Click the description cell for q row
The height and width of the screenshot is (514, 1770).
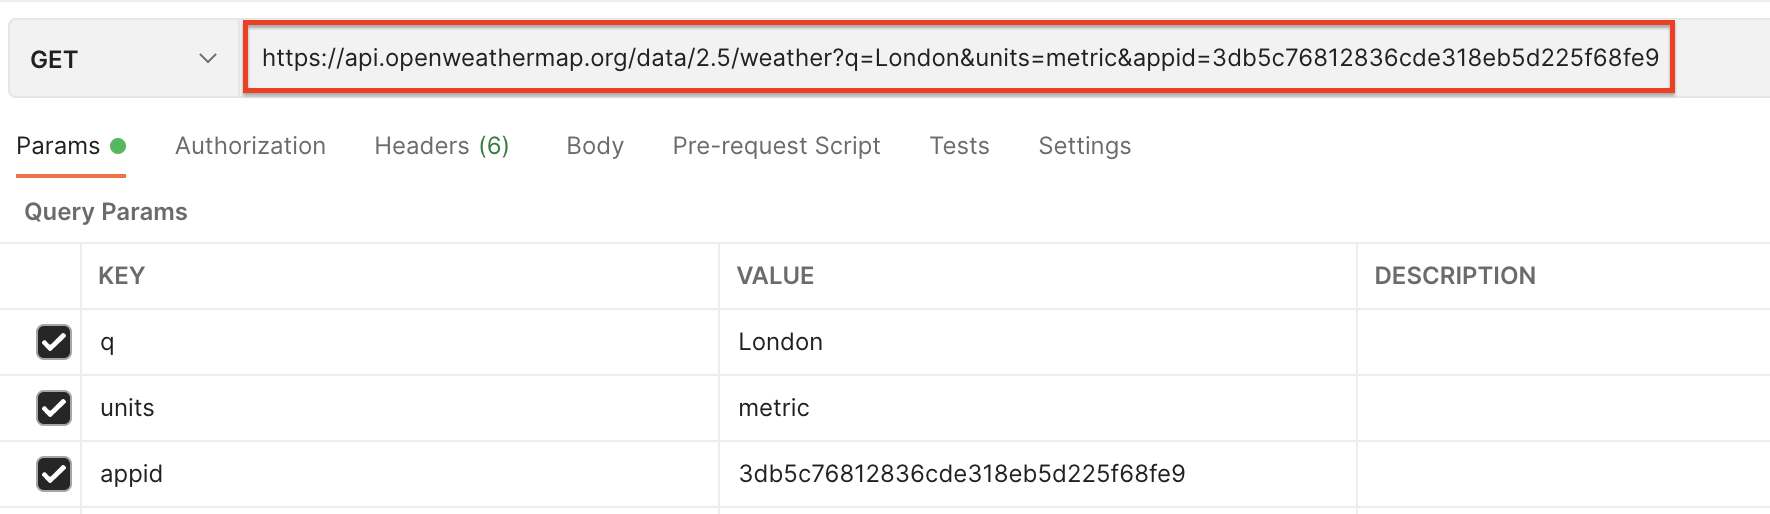click(1562, 342)
